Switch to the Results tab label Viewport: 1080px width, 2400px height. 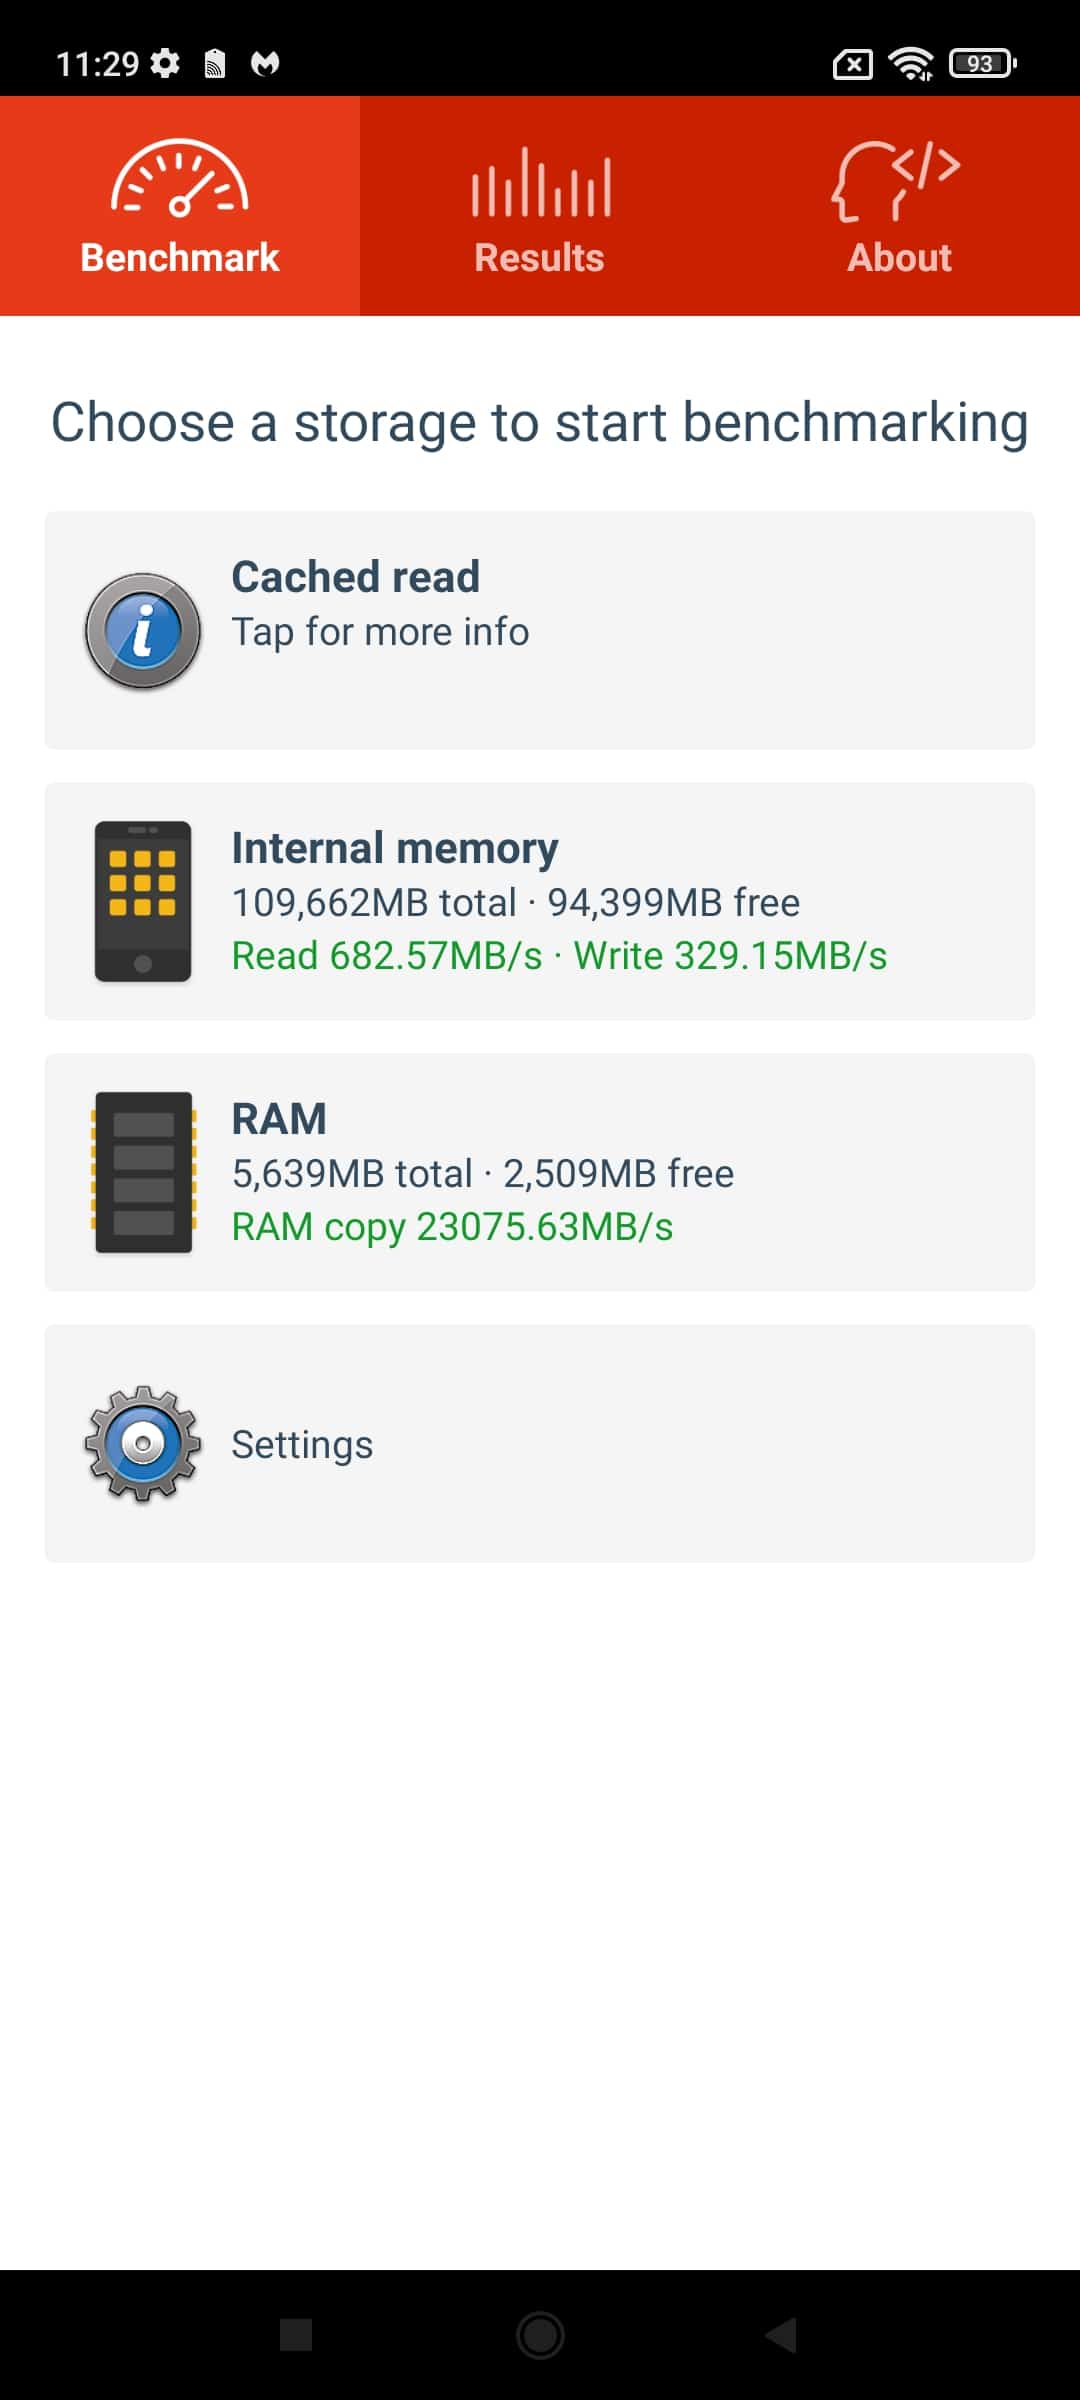click(x=540, y=258)
